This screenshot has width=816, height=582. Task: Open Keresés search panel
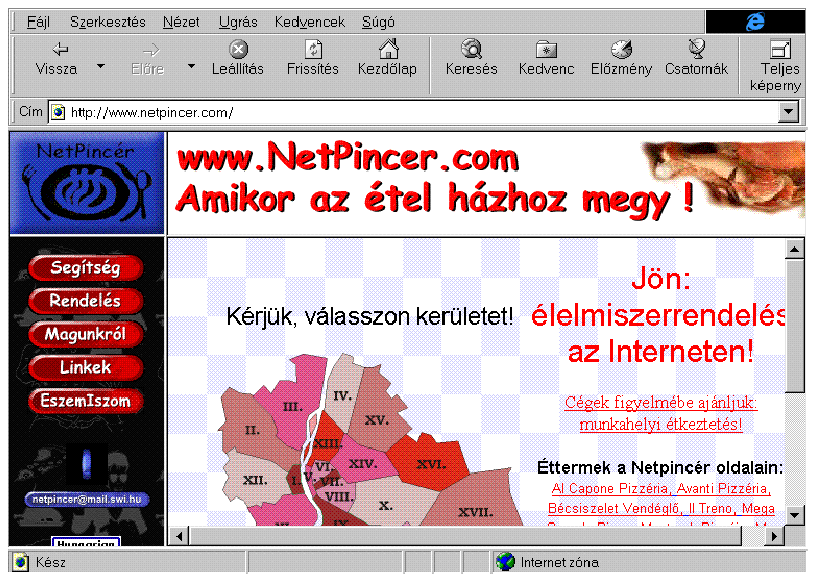[471, 58]
